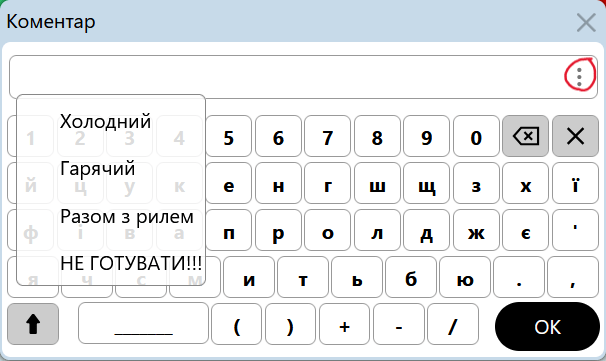Image resolution: width=606 pixels, height=361 pixels.
Task: Tap the minus sign key
Action: pos(399,324)
